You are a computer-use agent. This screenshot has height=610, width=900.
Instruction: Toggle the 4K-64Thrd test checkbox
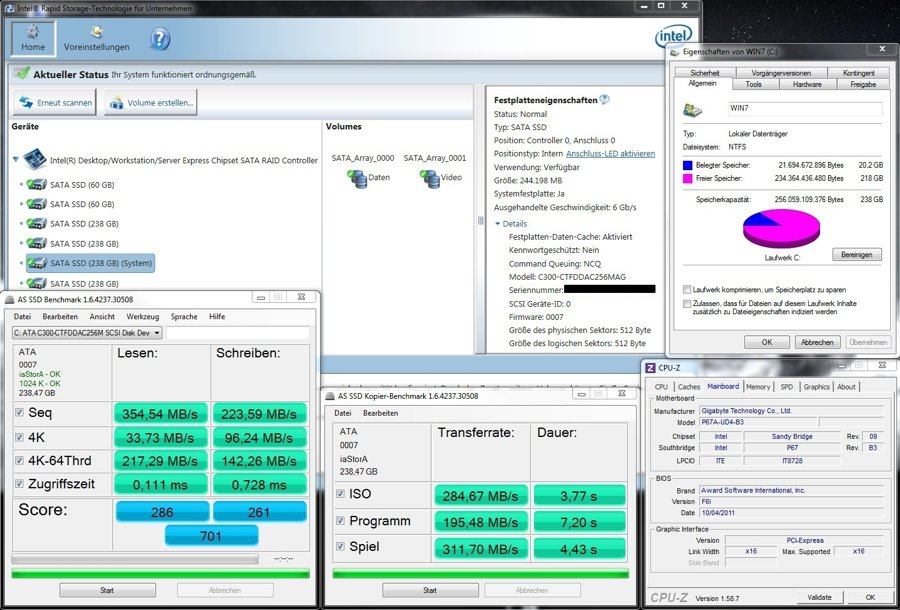click(x=20, y=460)
